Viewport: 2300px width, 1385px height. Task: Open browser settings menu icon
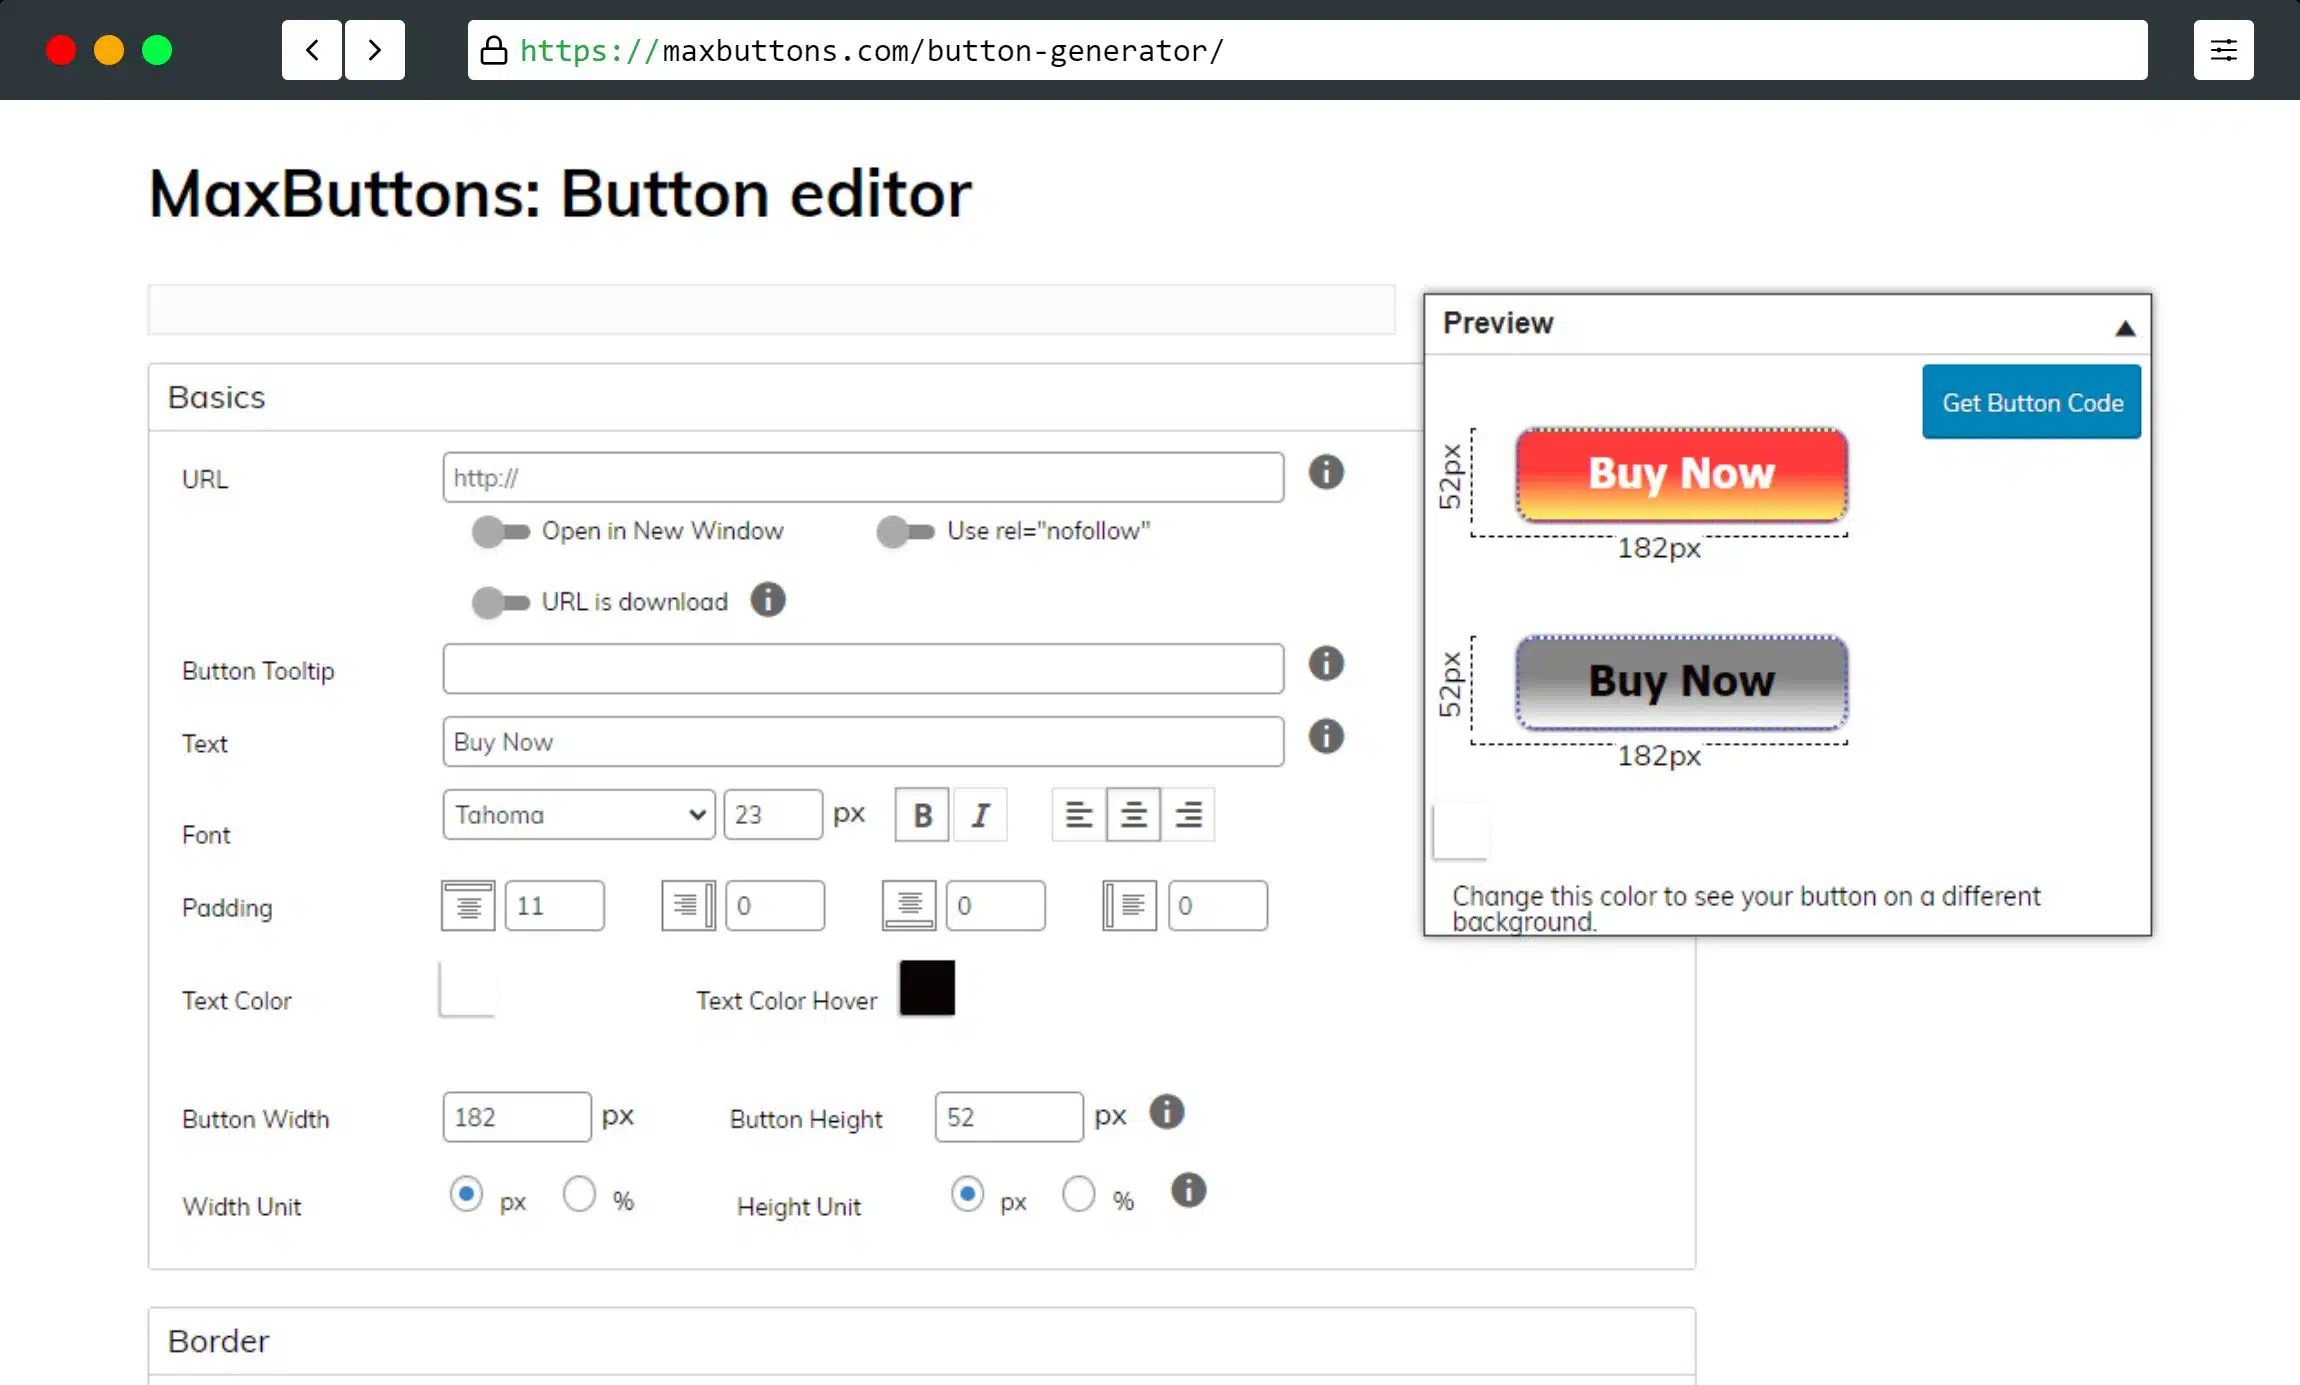(x=2223, y=50)
